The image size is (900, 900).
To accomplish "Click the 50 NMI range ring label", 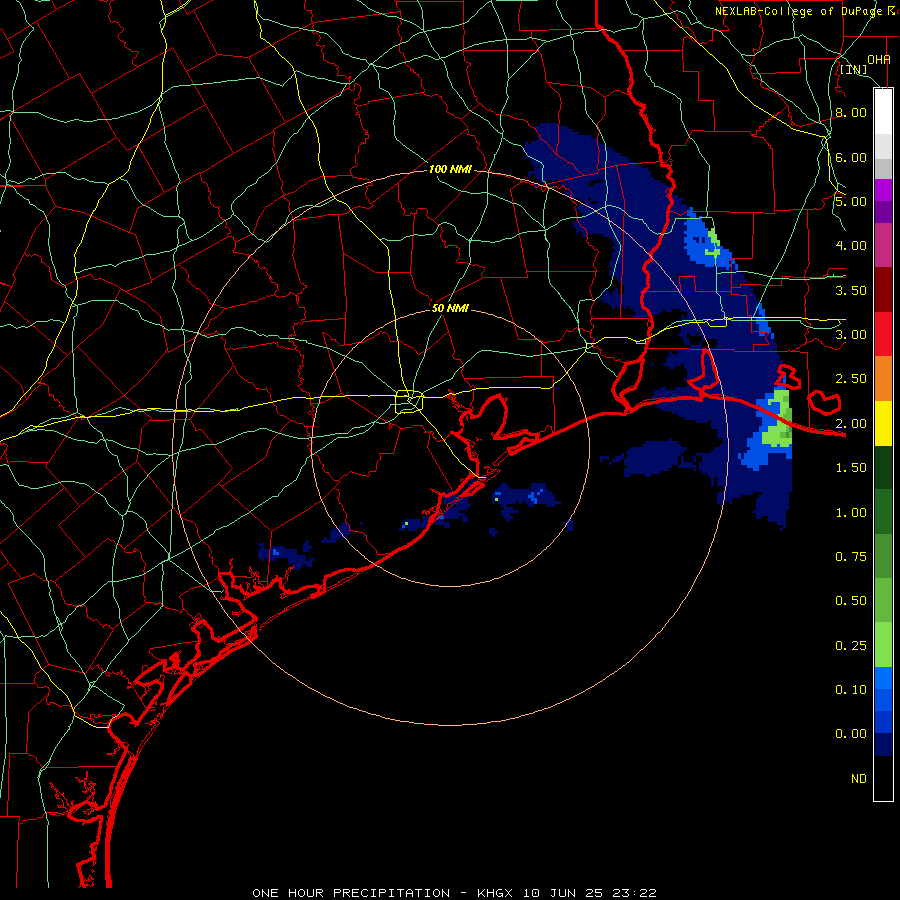I will (x=451, y=308).
